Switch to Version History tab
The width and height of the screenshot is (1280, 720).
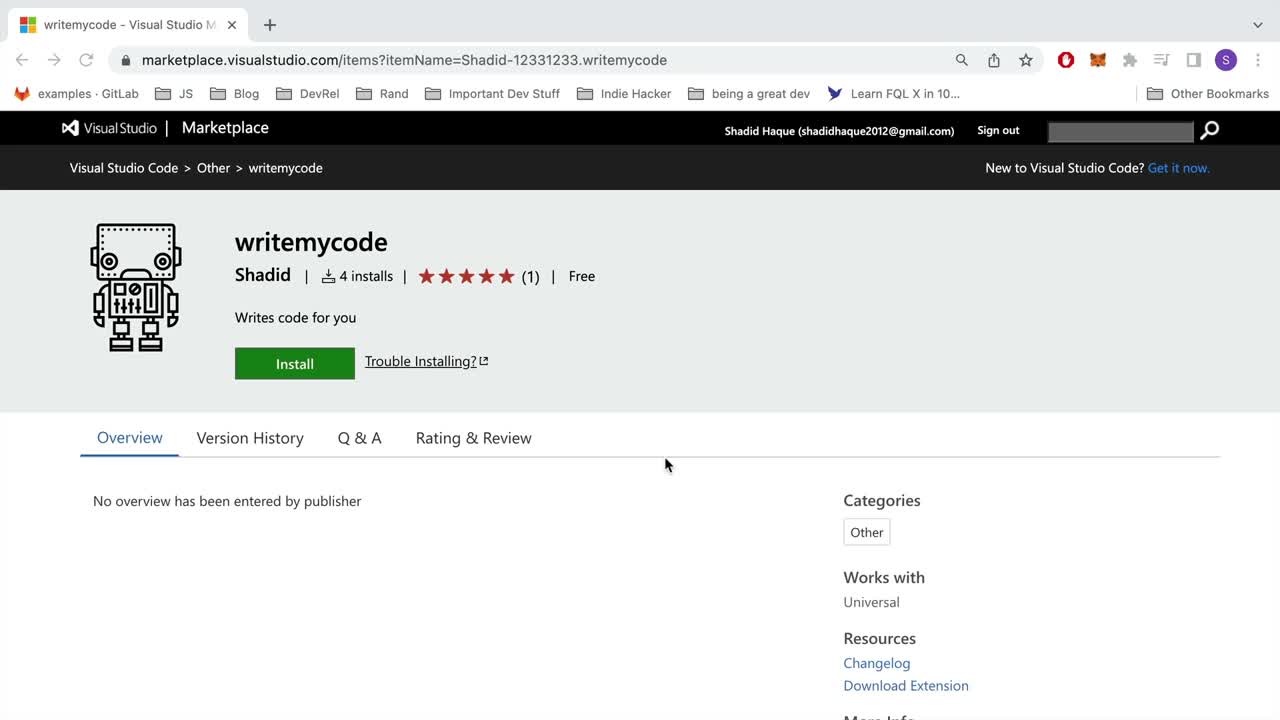coord(250,438)
